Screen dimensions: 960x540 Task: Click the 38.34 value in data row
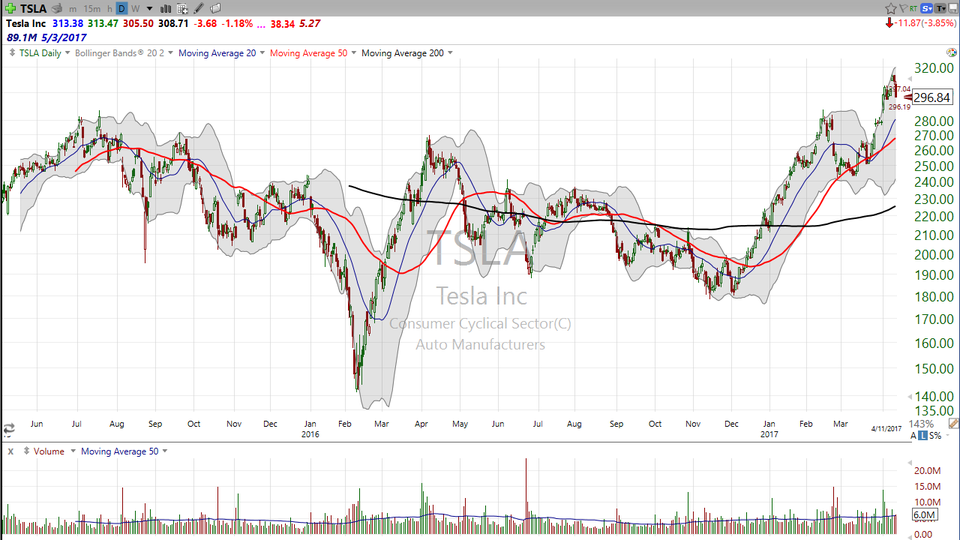(x=282, y=24)
